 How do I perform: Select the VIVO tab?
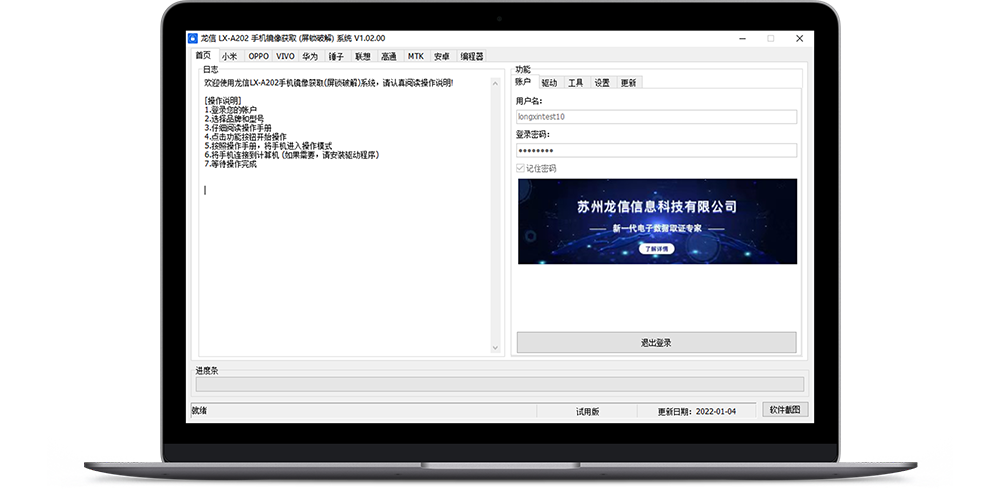(x=285, y=57)
